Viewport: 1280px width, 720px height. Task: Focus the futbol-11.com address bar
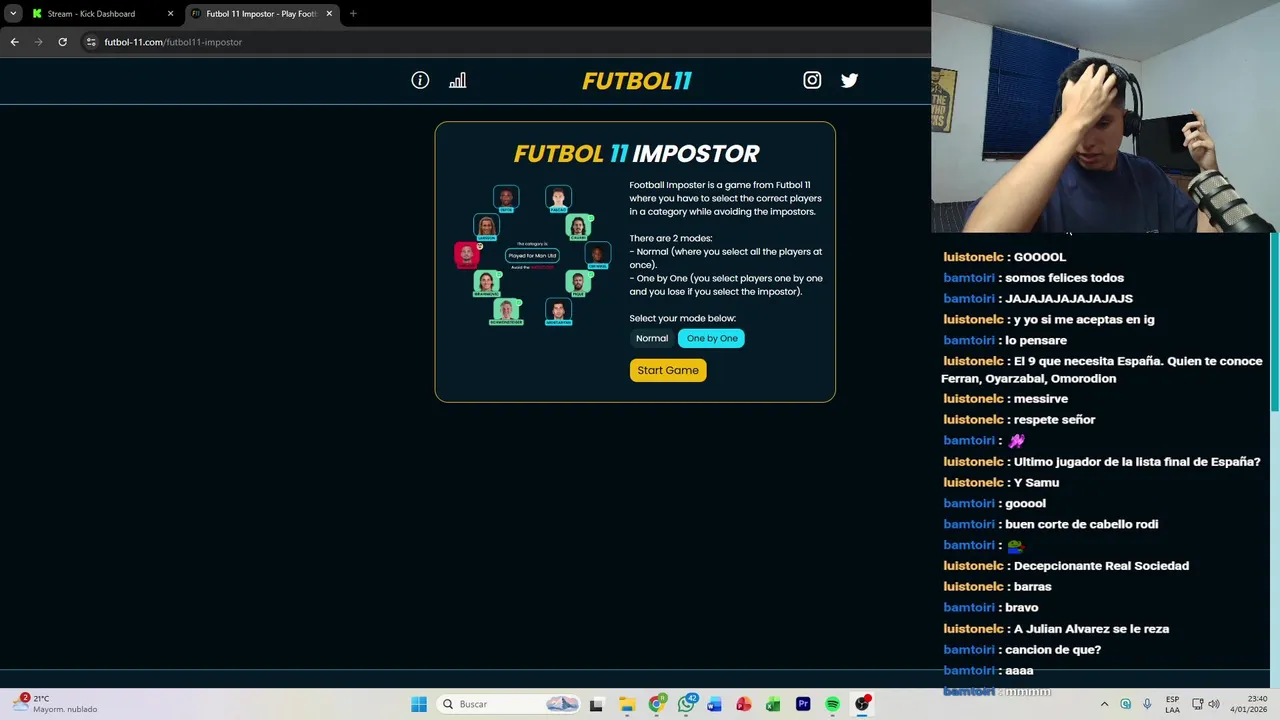(x=500, y=42)
